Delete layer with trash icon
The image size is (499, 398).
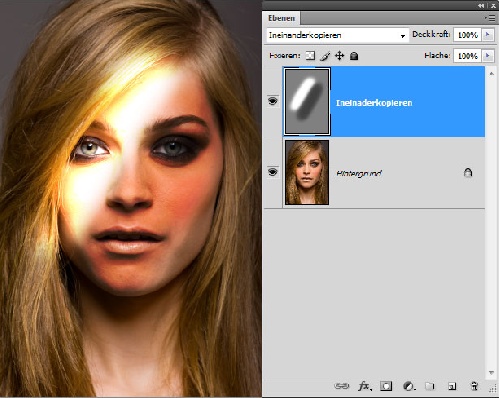(474, 386)
